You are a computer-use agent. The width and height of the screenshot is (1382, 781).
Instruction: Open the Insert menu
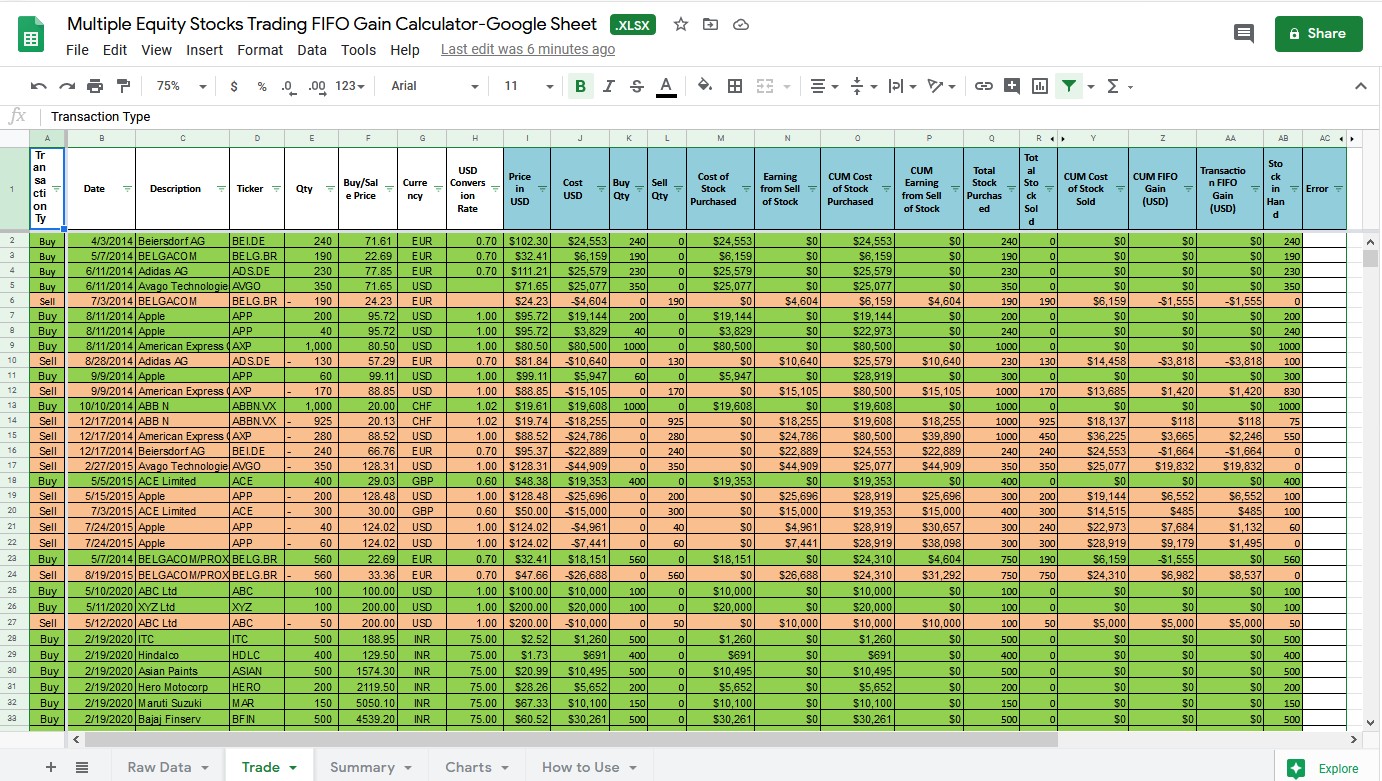point(205,50)
